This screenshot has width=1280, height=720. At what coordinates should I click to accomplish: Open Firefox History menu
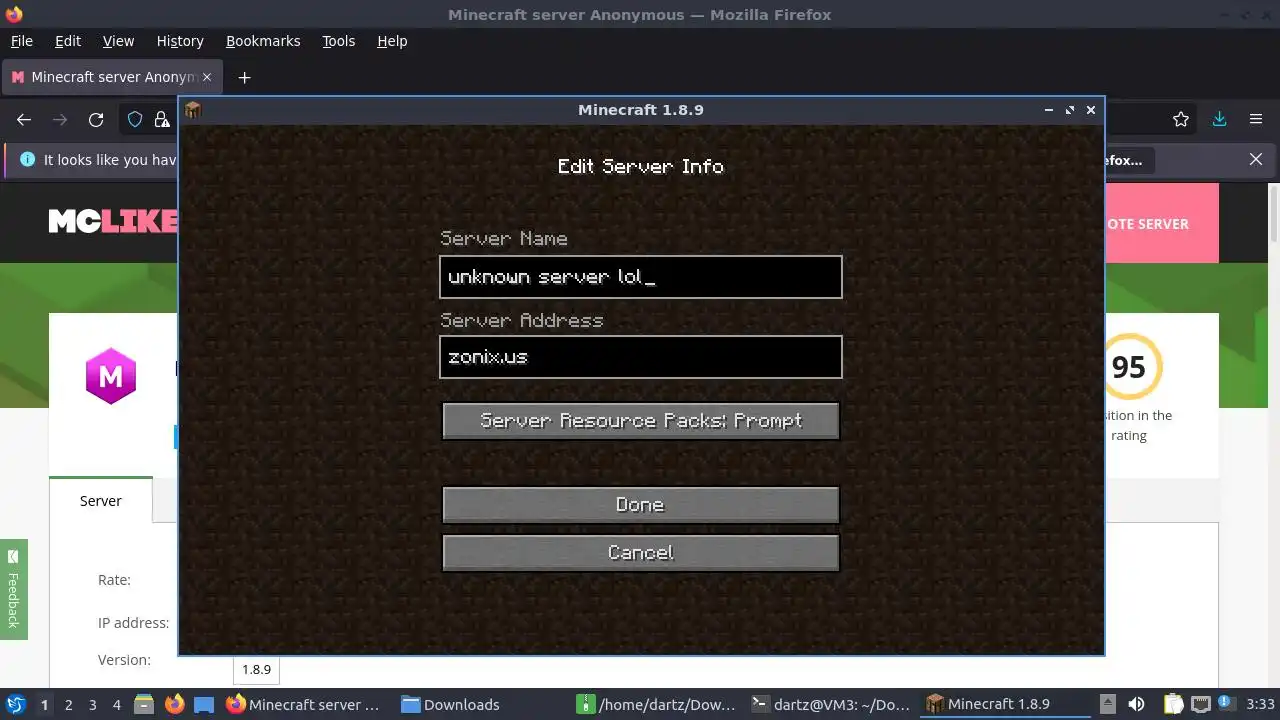[180, 41]
